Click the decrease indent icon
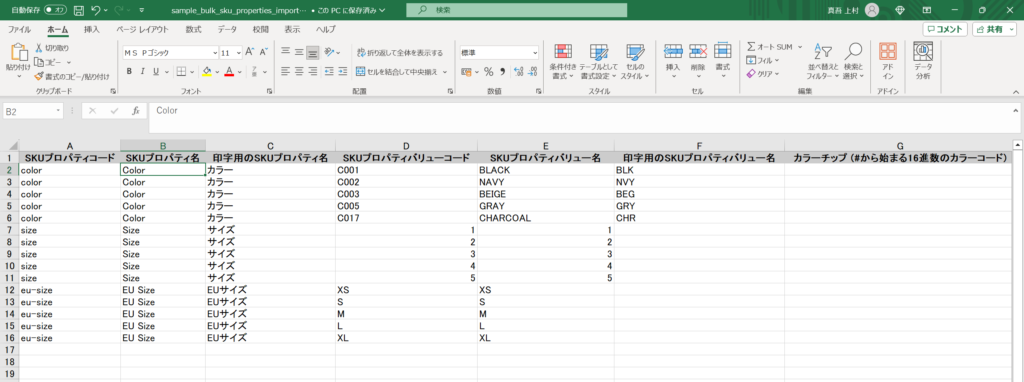 click(329, 71)
